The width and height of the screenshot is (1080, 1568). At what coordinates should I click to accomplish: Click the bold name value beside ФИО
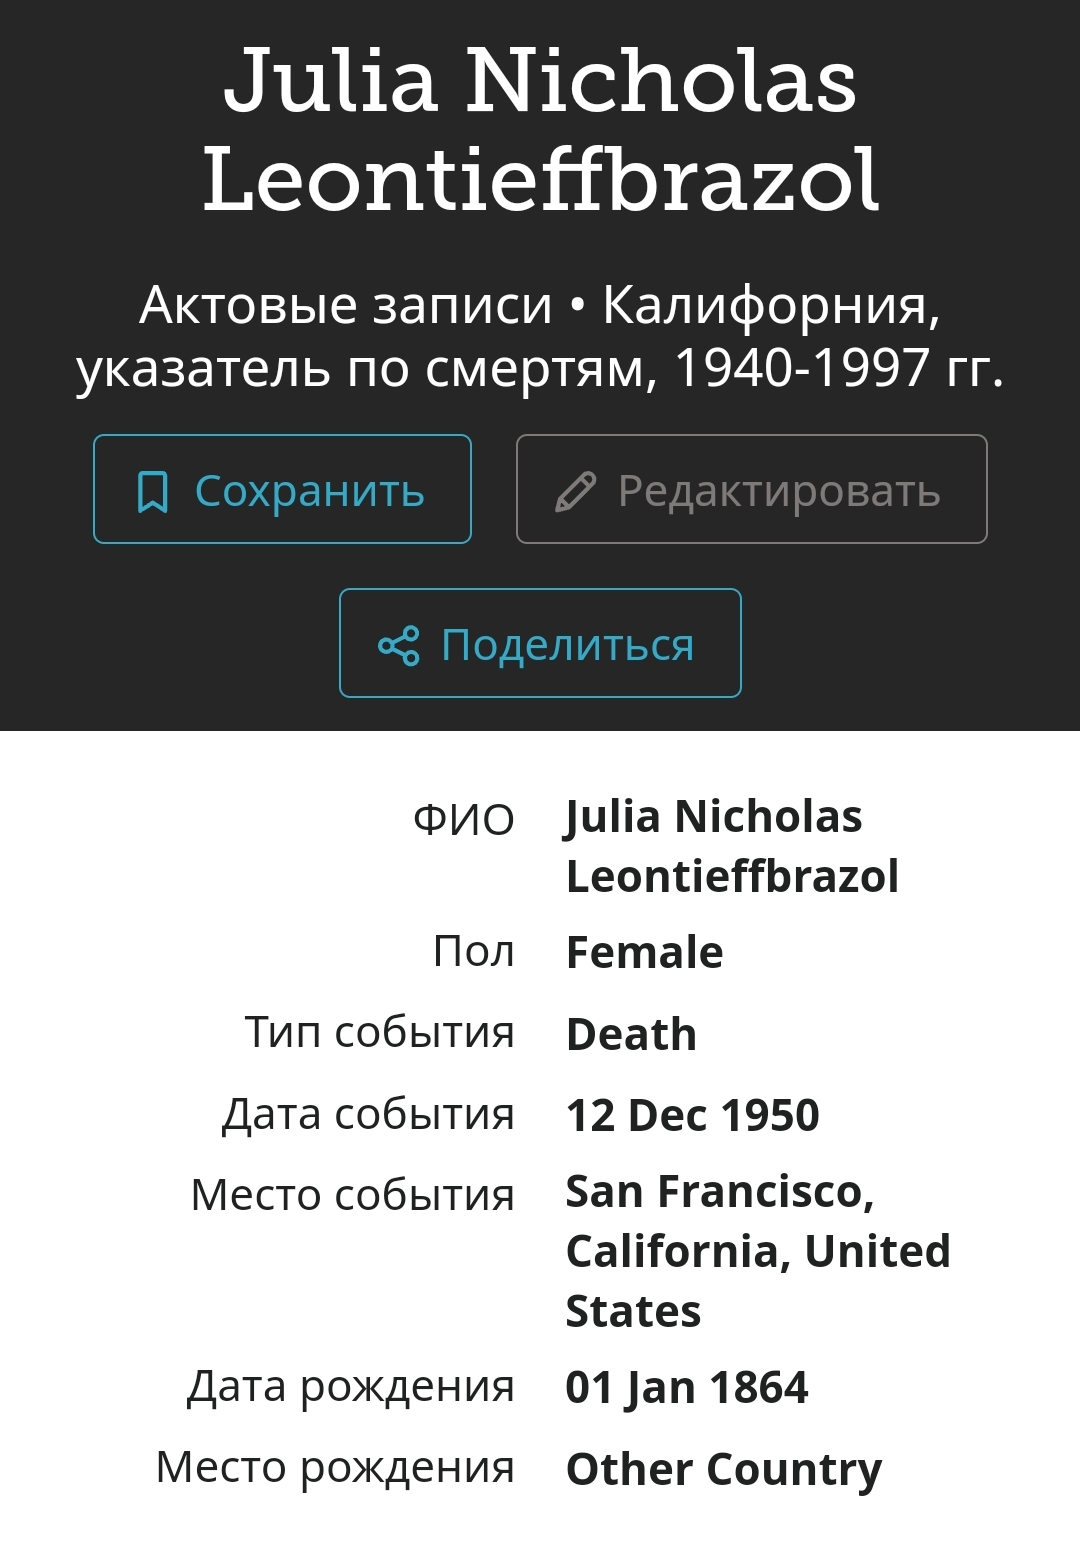[x=731, y=846]
